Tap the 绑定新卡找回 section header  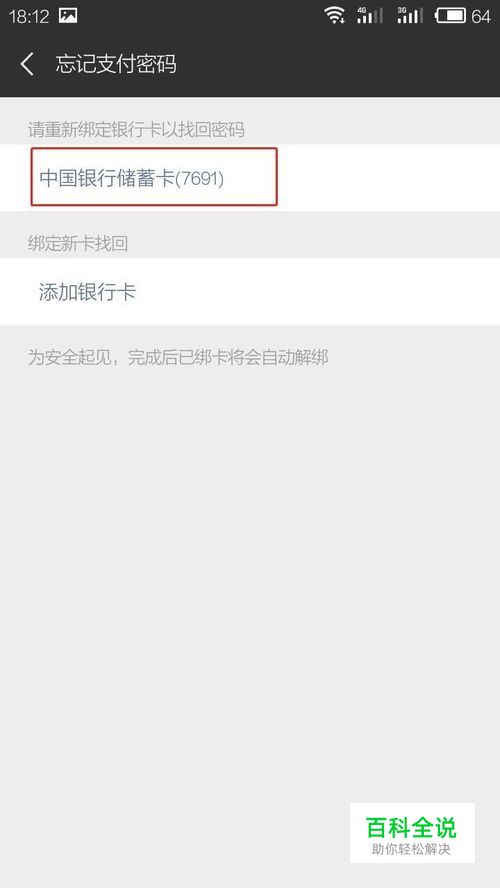coord(78,244)
